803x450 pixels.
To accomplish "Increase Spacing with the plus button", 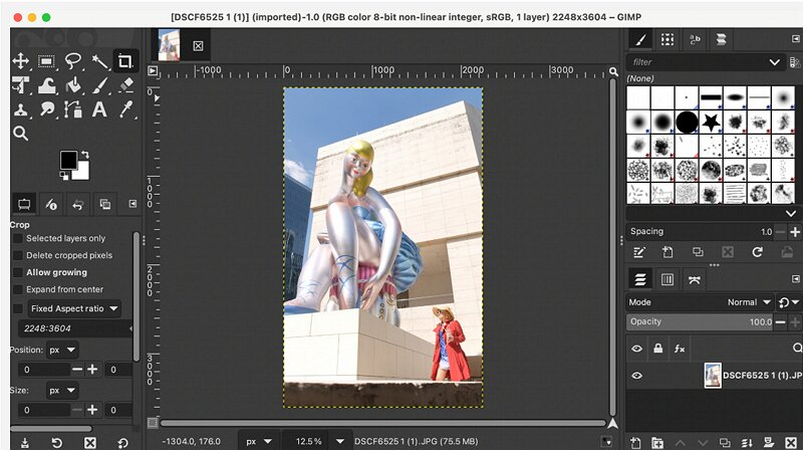I will click(x=795, y=232).
